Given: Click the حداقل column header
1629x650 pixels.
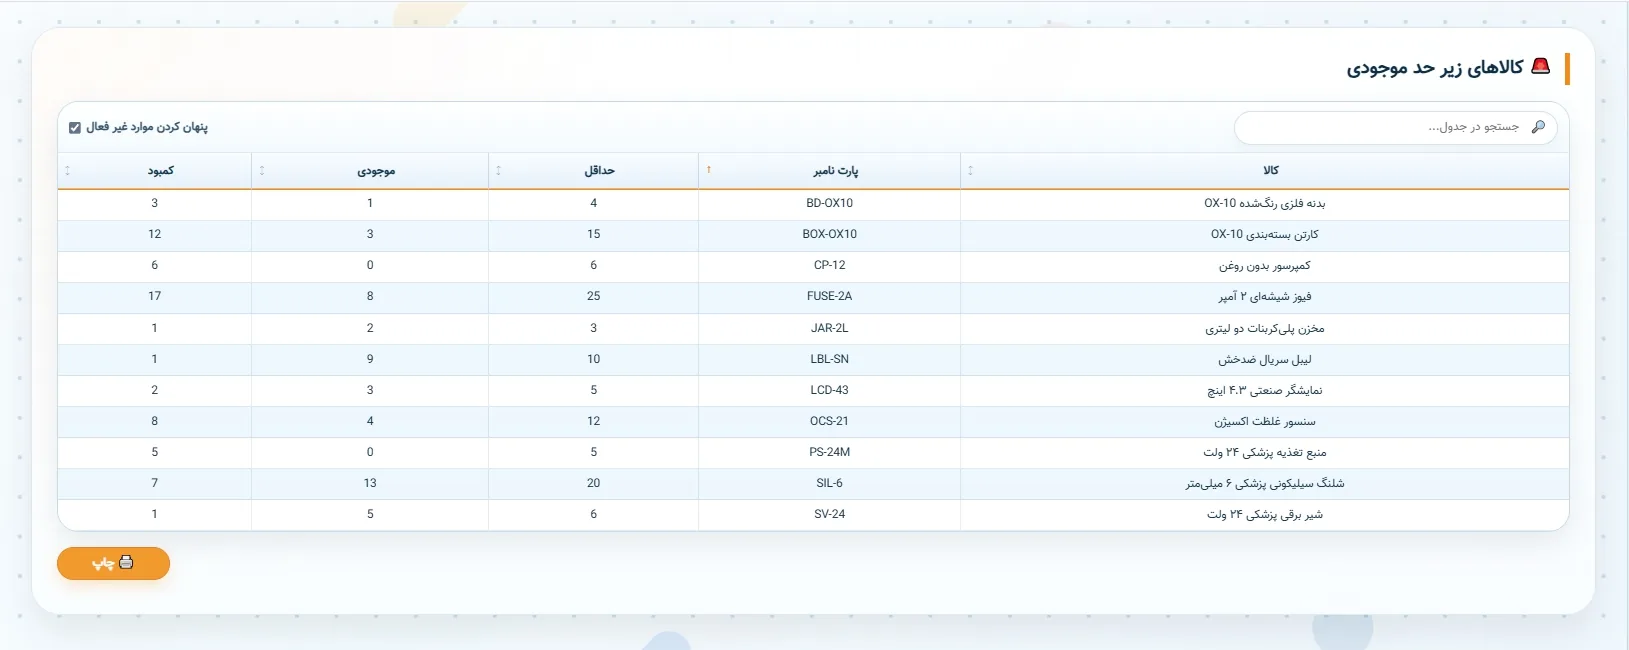Looking at the screenshot, I should point(593,171).
